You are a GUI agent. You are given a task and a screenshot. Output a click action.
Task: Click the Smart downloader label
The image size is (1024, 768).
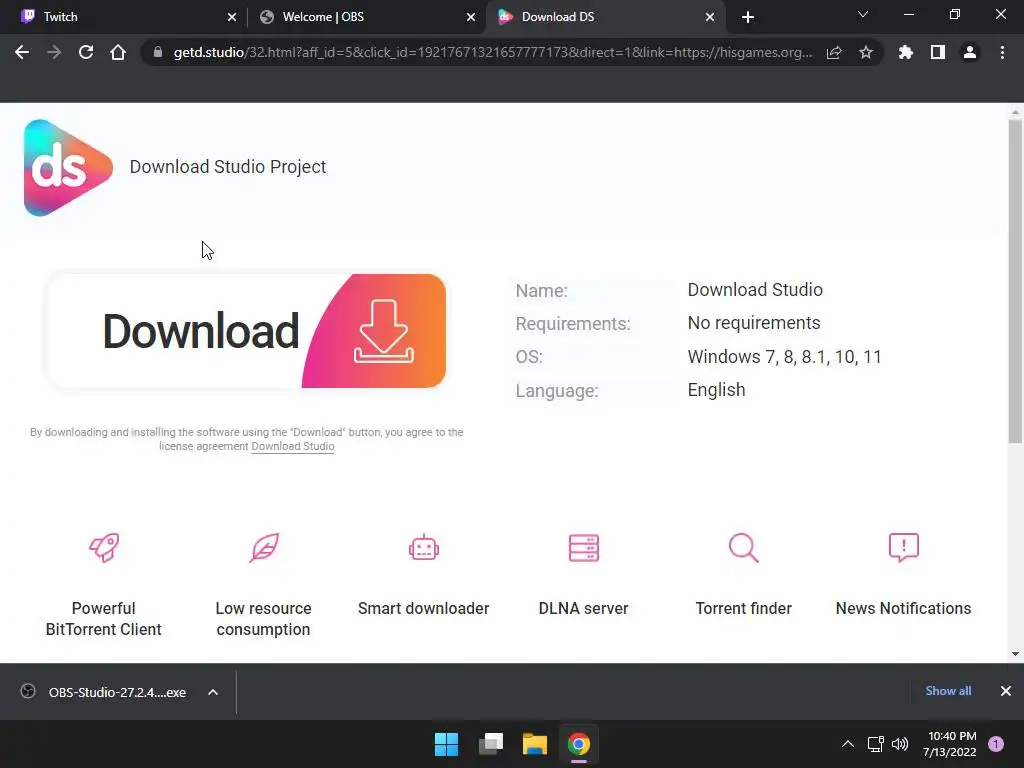click(423, 609)
